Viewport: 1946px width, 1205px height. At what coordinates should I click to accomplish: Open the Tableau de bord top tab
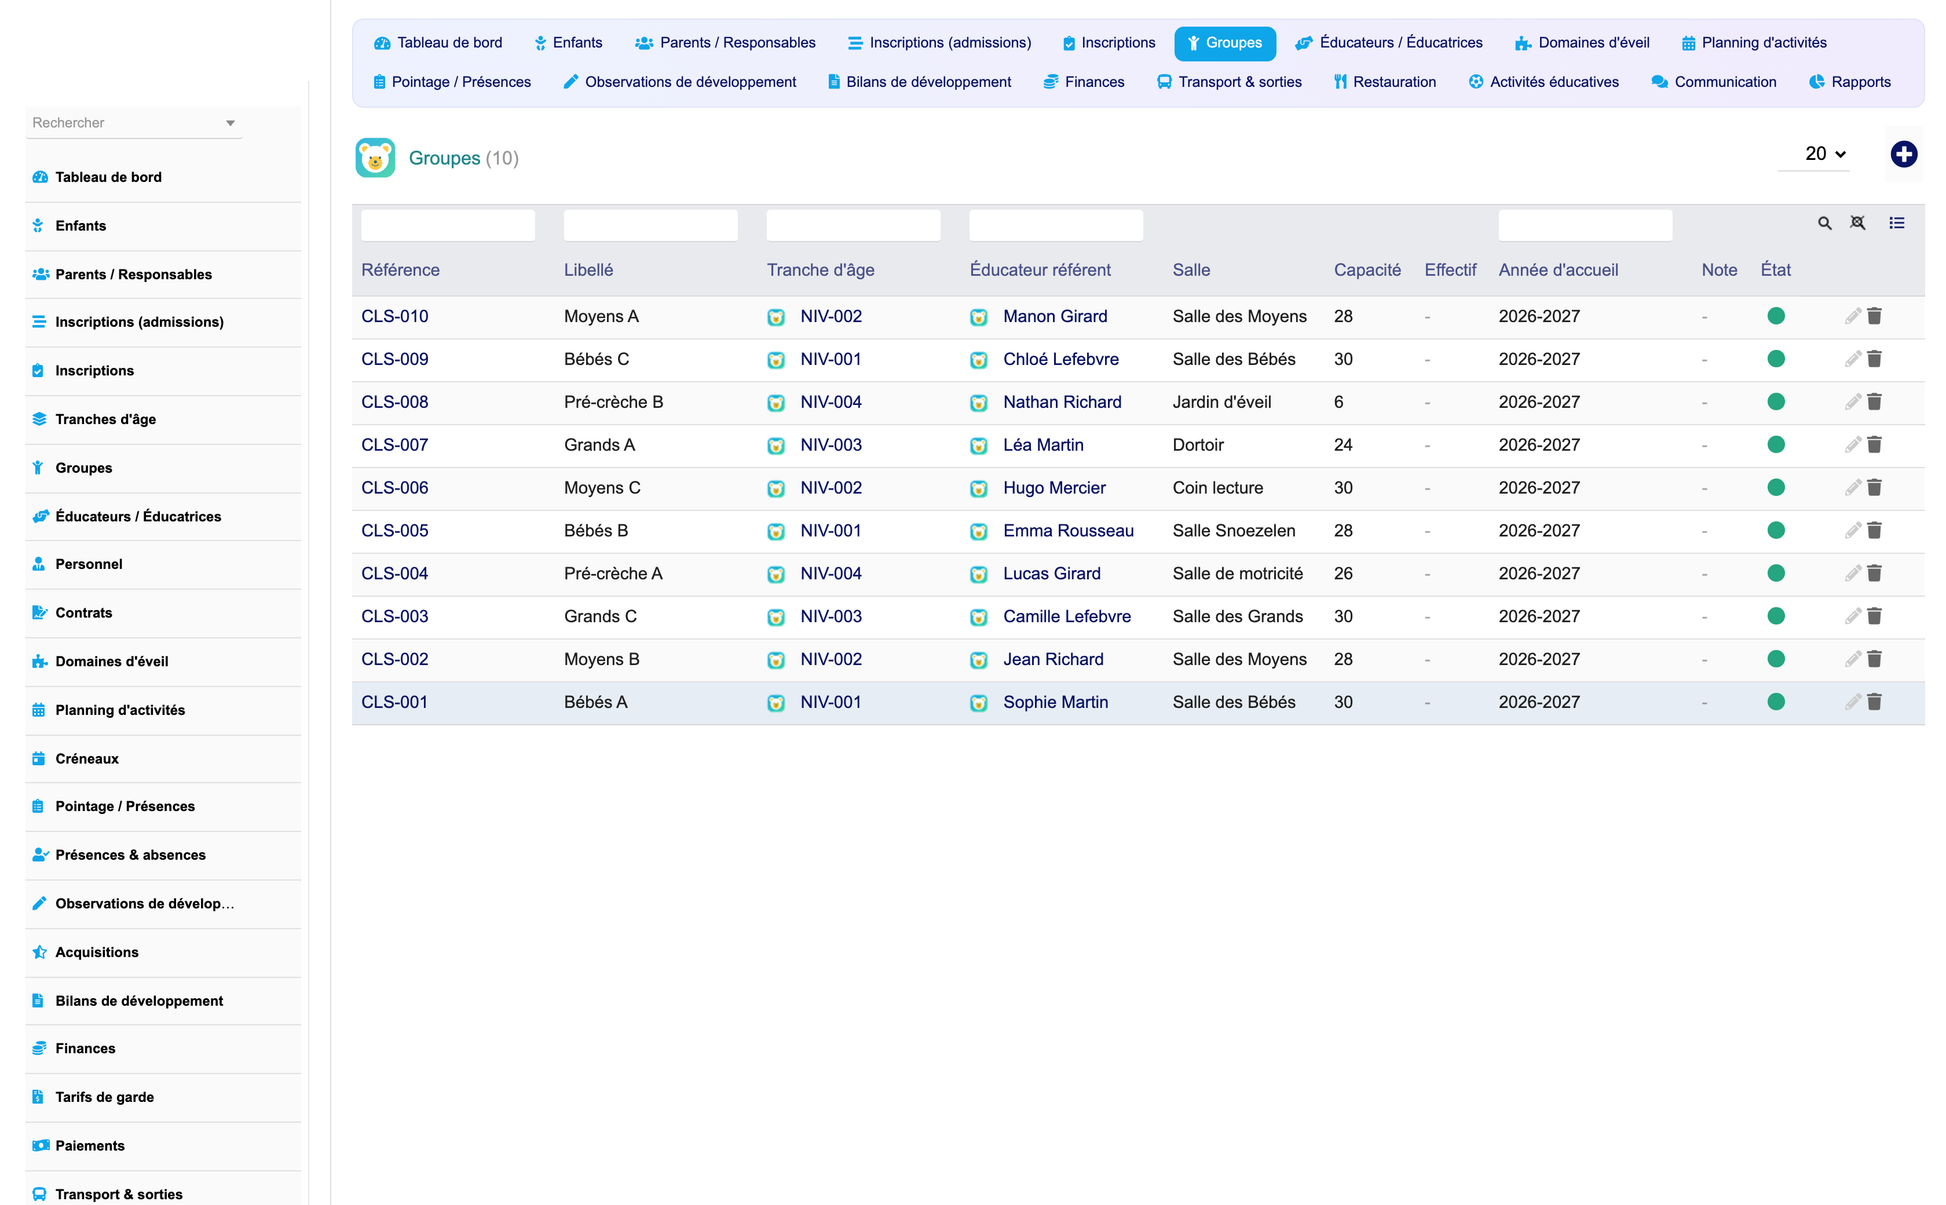pos(438,43)
